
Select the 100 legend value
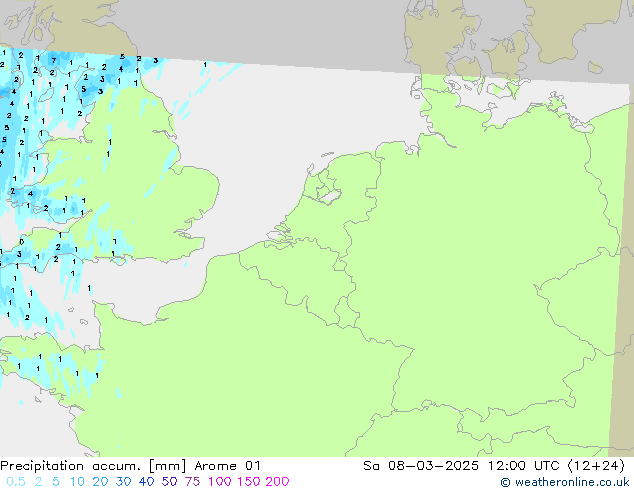click(x=220, y=482)
